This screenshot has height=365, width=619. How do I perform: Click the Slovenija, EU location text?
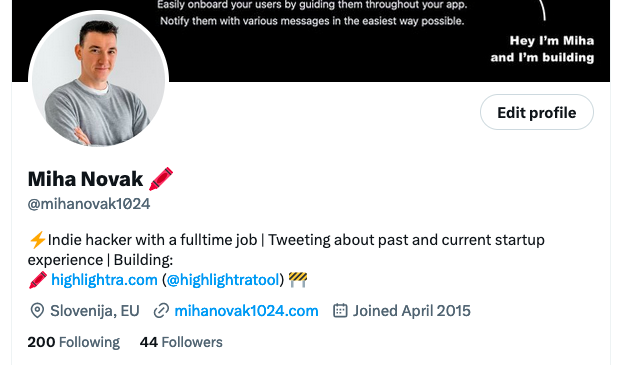[95, 311]
